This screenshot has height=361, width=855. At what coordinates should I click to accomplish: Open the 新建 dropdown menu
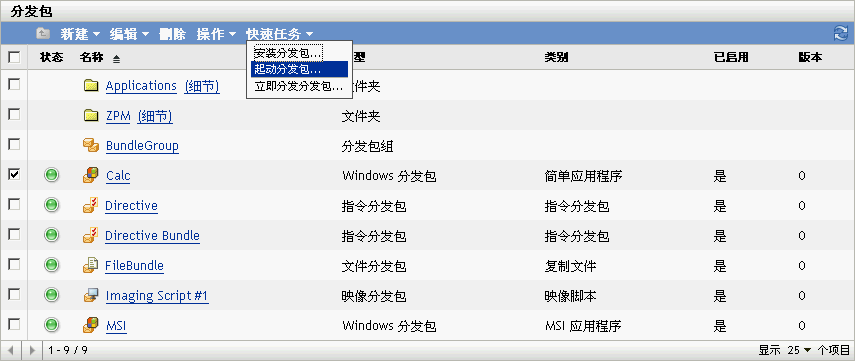(x=80, y=34)
